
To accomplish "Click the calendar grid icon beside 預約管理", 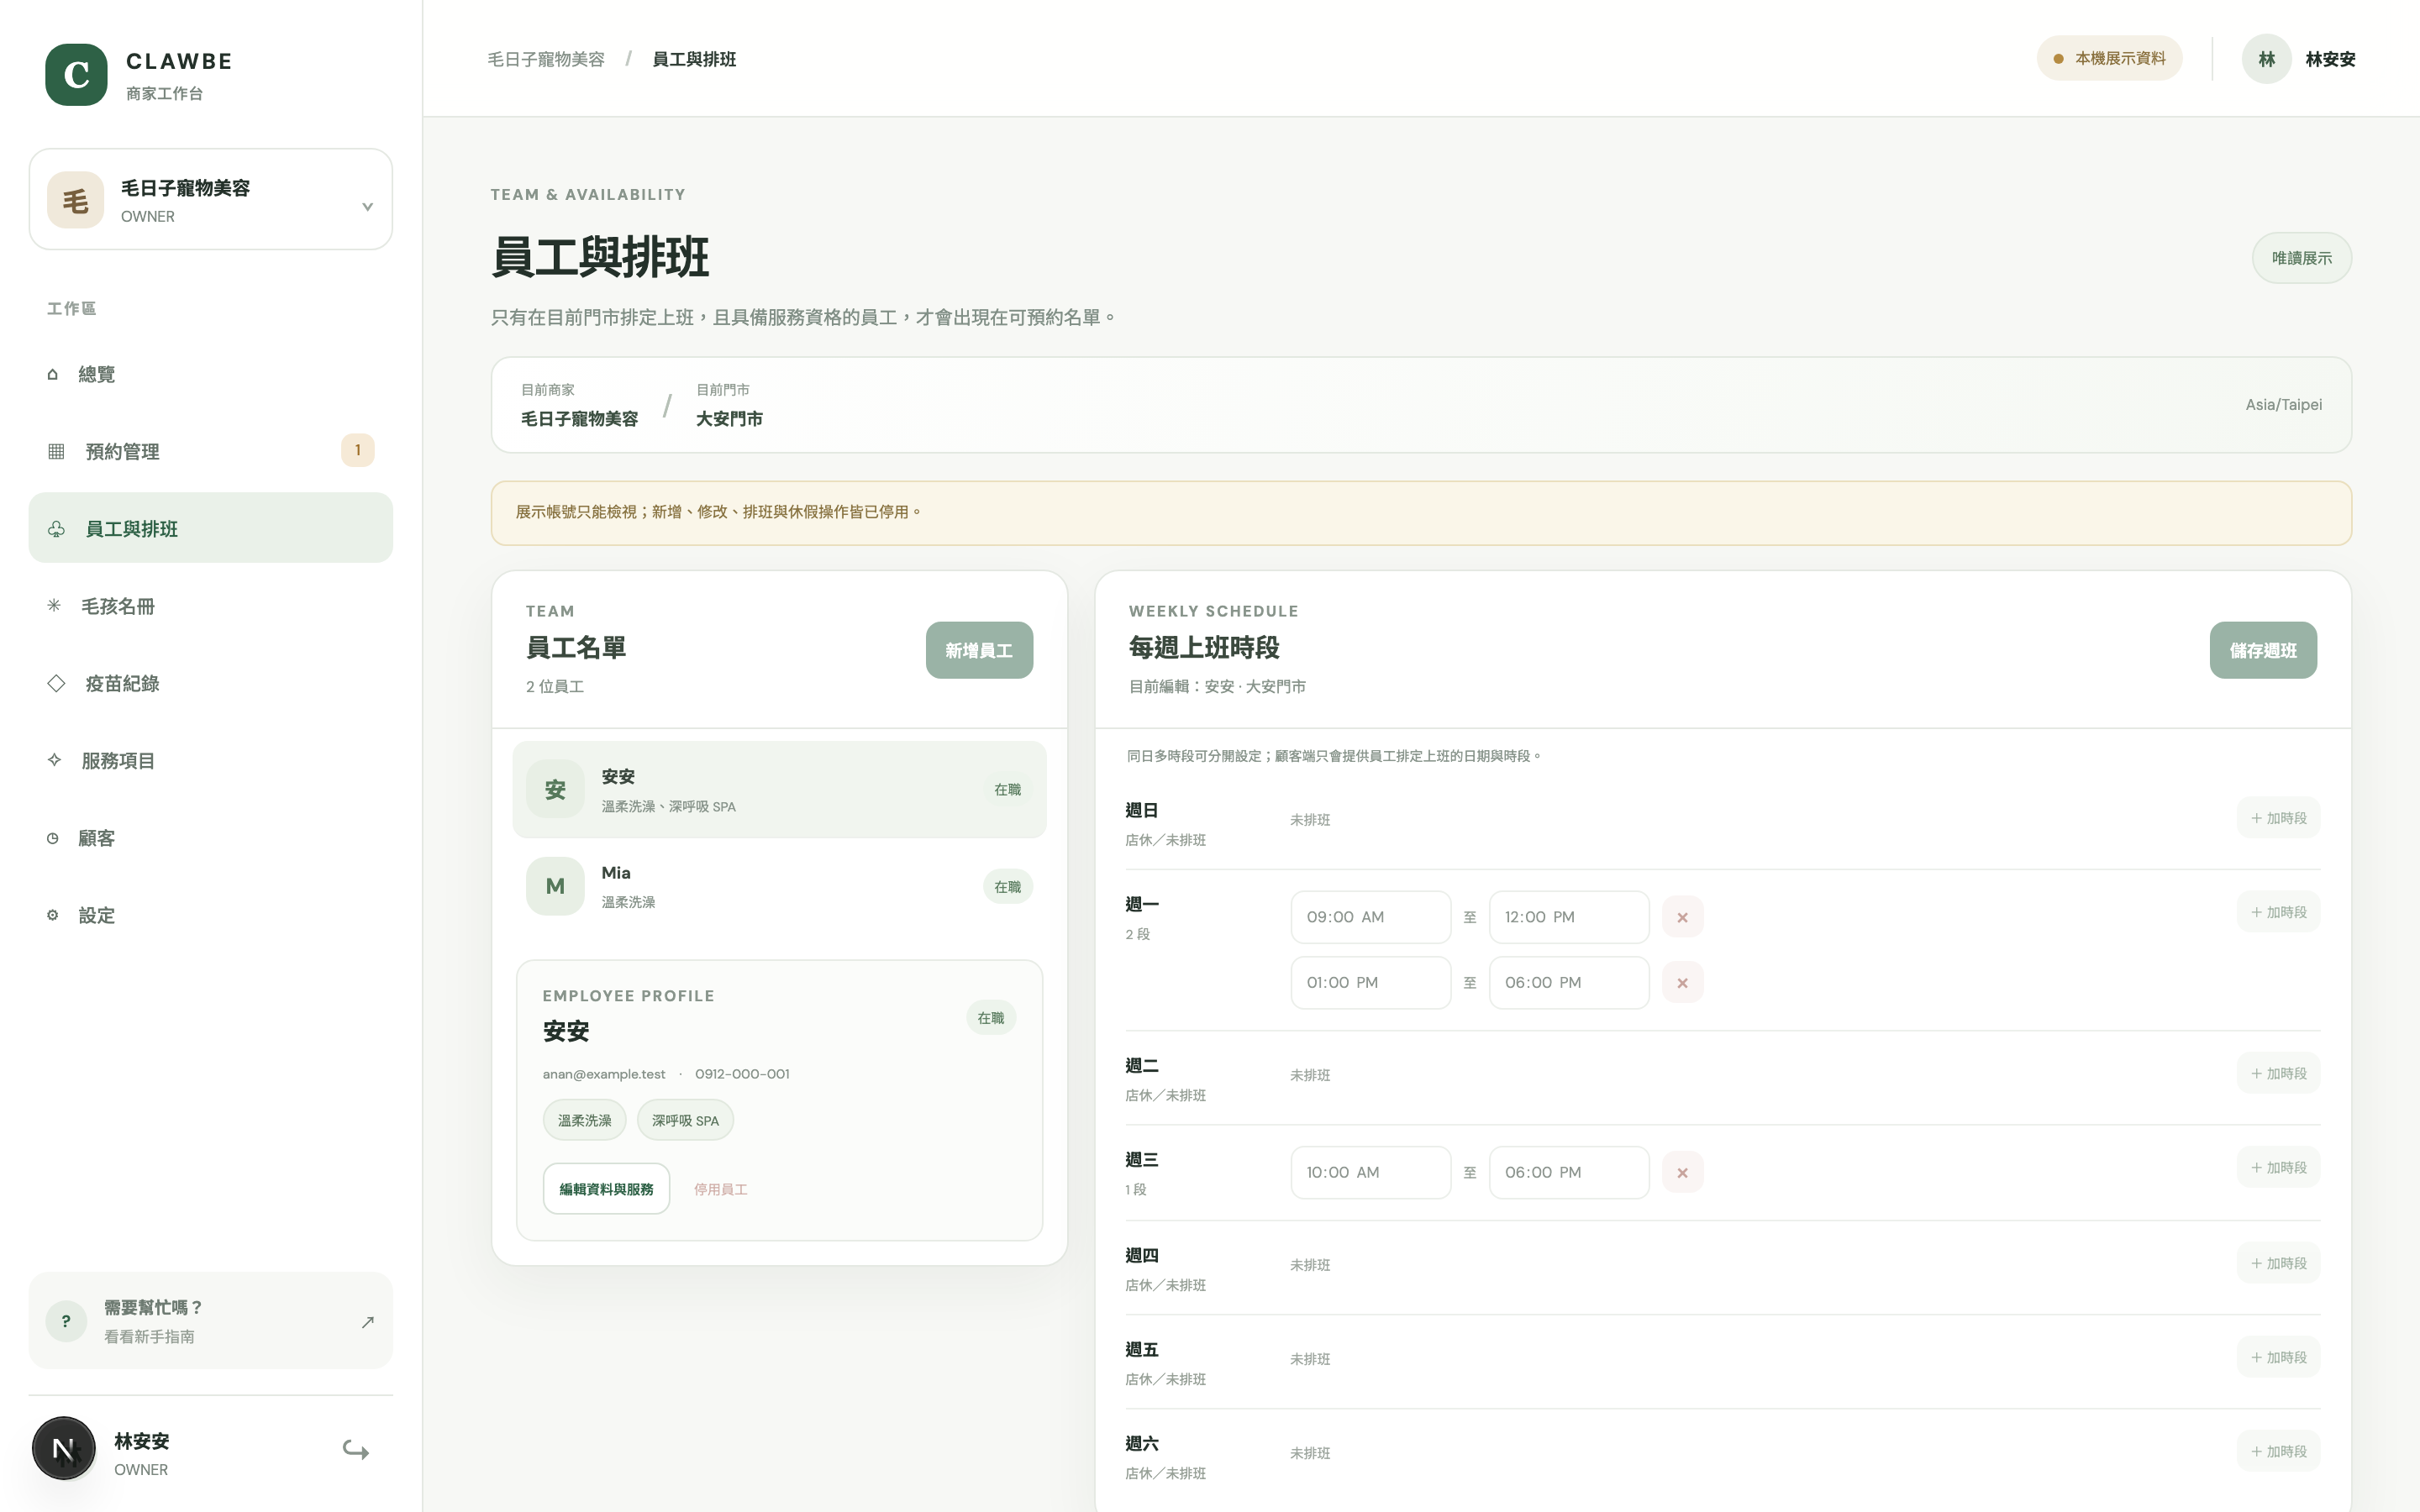I will [x=56, y=451].
